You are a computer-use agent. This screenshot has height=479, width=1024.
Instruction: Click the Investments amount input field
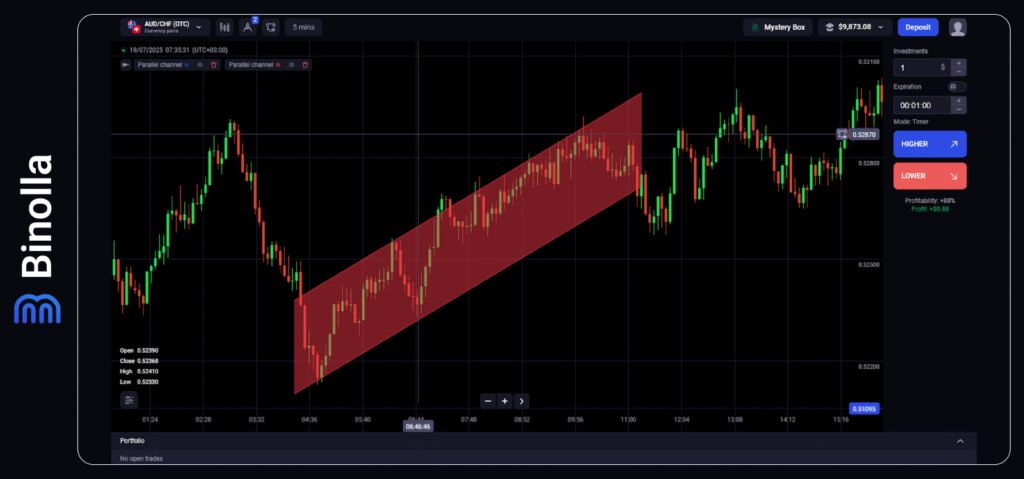point(919,67)
